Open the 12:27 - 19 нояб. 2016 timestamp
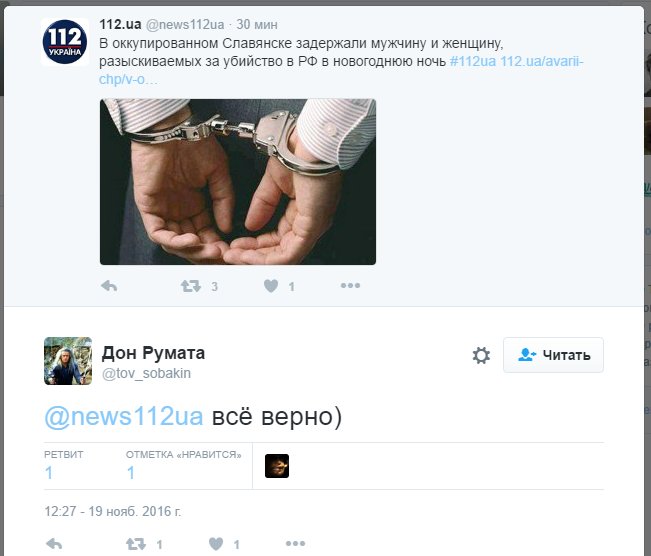 tap(113, 511)
